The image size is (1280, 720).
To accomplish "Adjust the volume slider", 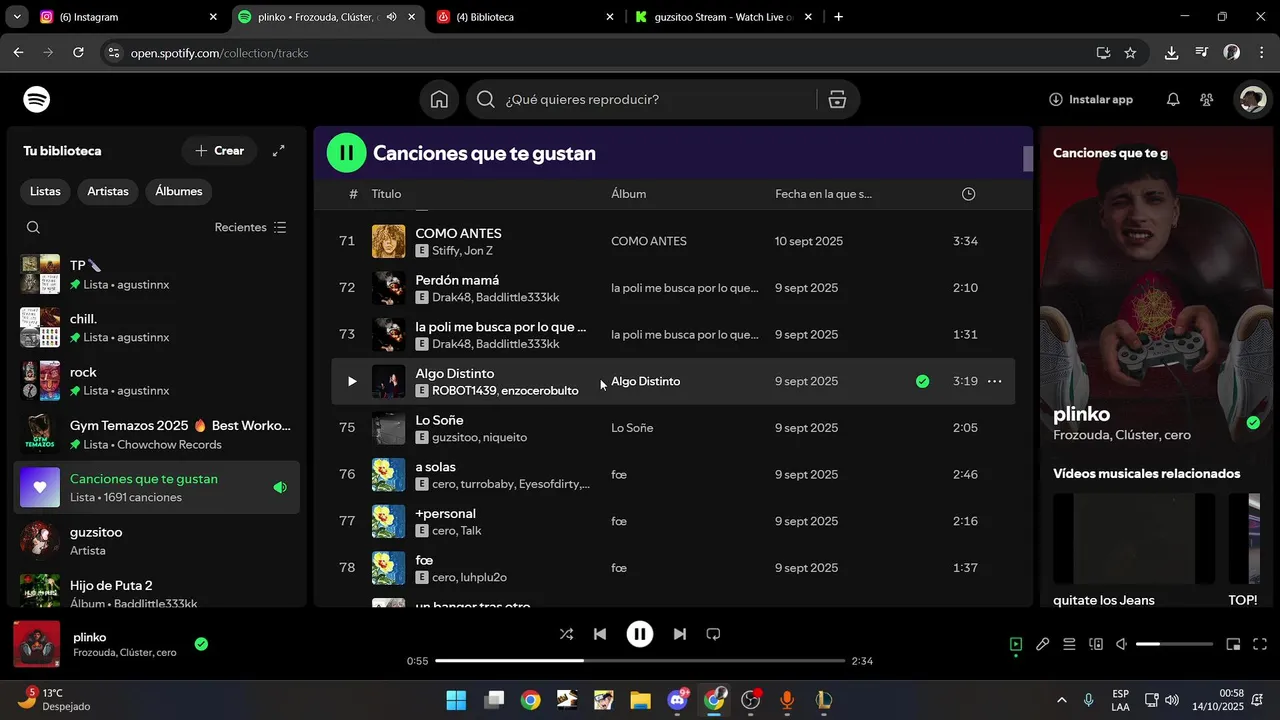I will [1174, 645].
